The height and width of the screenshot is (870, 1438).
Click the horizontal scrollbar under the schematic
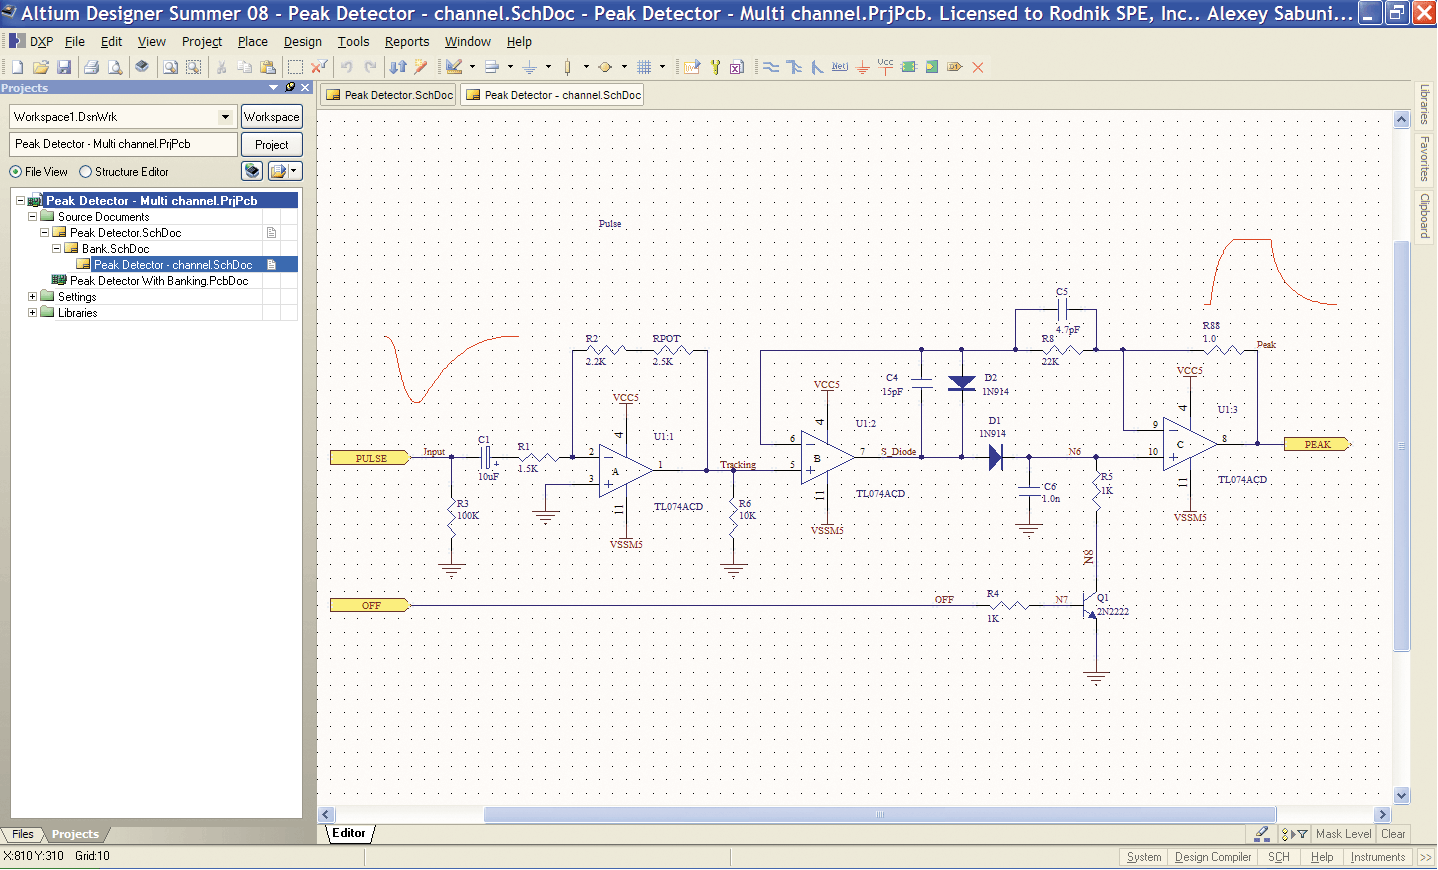pyautogui.click(x=879, y=815)
